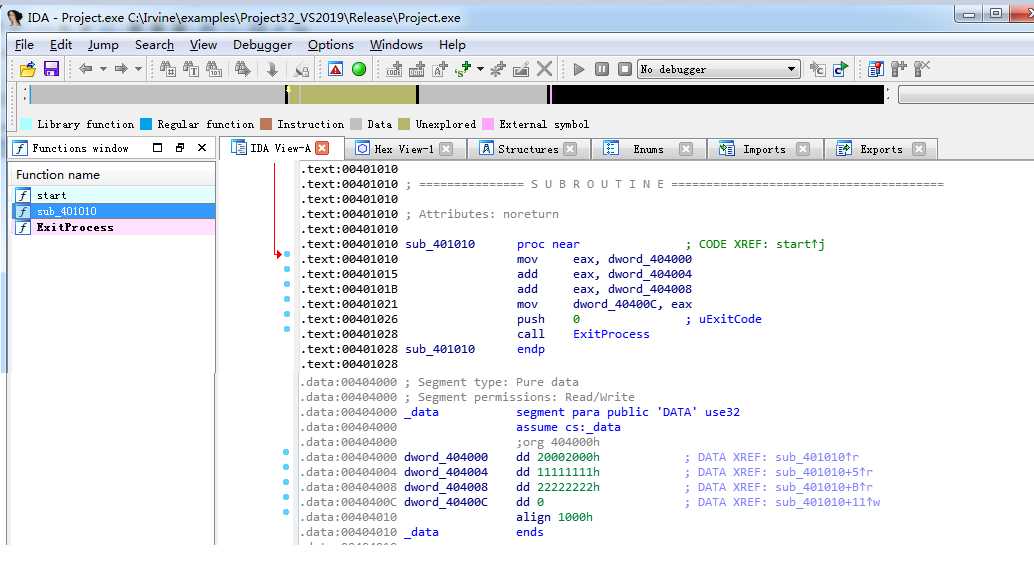This screenshot has width=1034, height=569.
Task: Close the Exports tab
Action: tap(919, 148)
